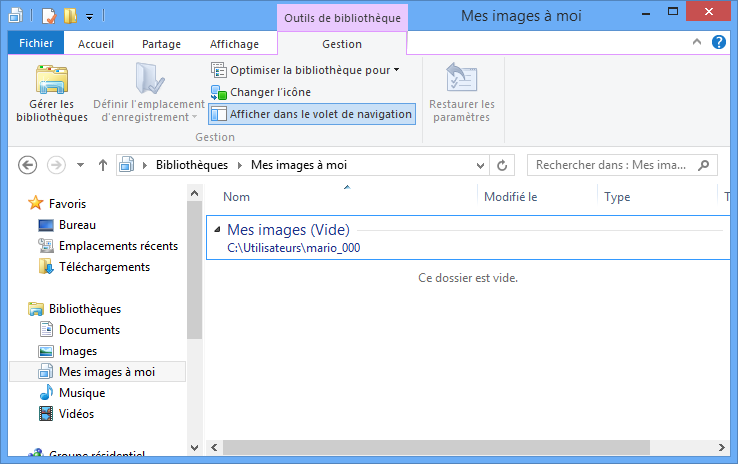Click Restaurer les paramètres
This screenshot has height=464, width=738.
click(462, 94)
